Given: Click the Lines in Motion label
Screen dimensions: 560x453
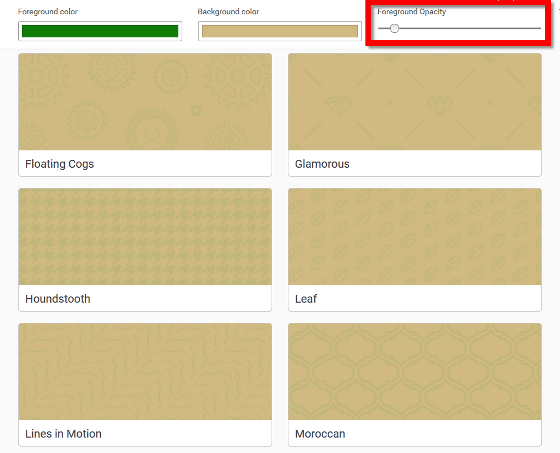Looking at the screenshot, I should click(x=64, y=434).
